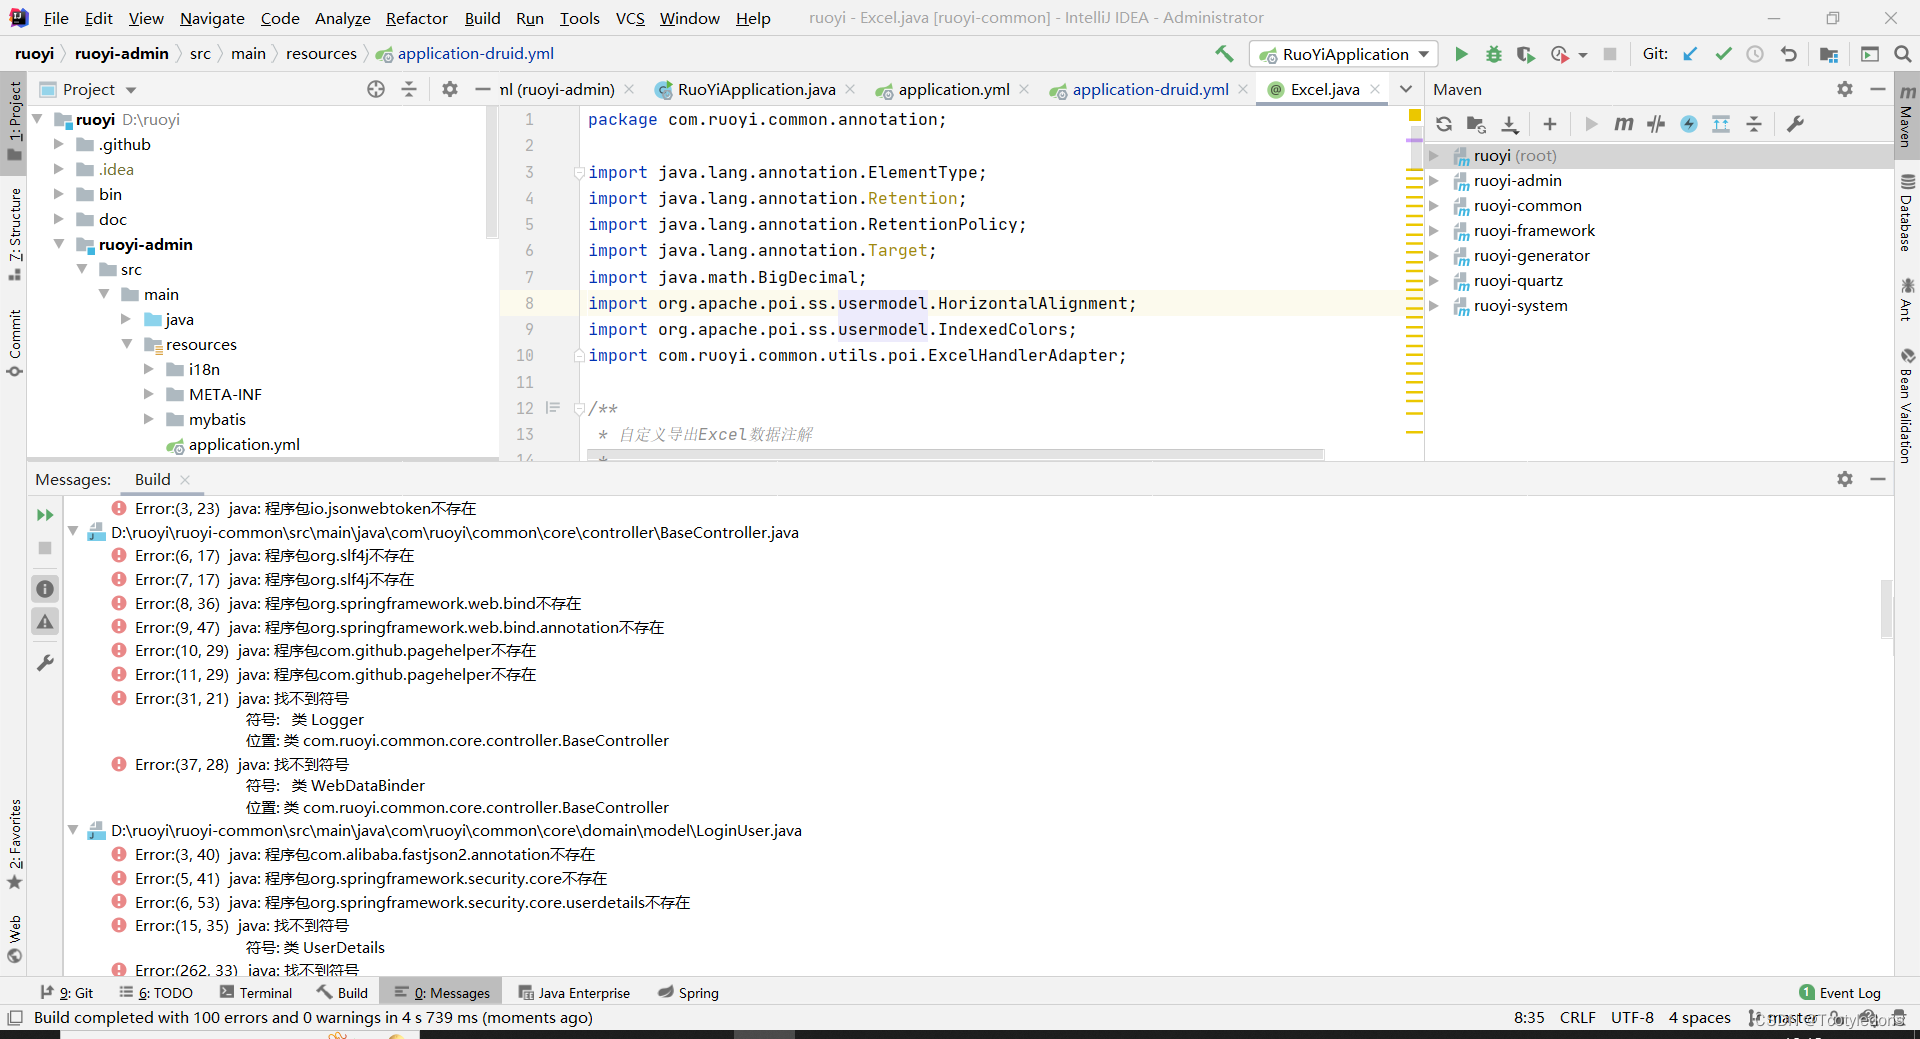Screen dimensions: 1920x1039
Task: Run the RuoYiApplication configuration
Action: [1461, 54]
